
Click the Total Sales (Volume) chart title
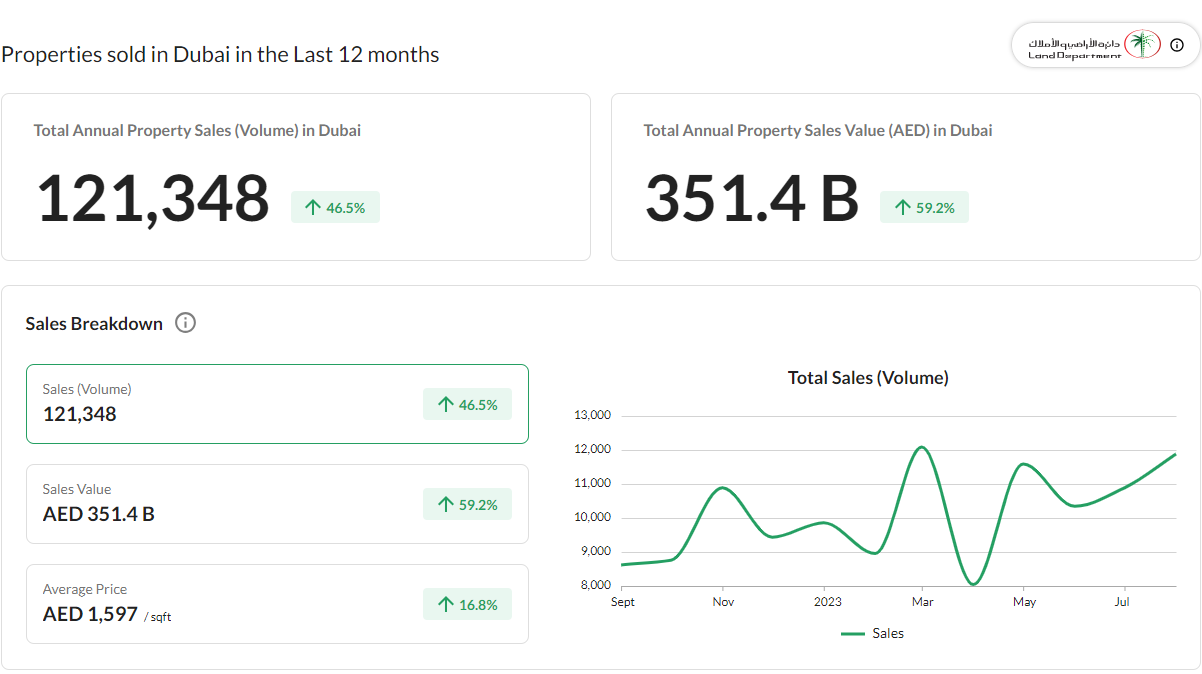[x=868, y=378]
